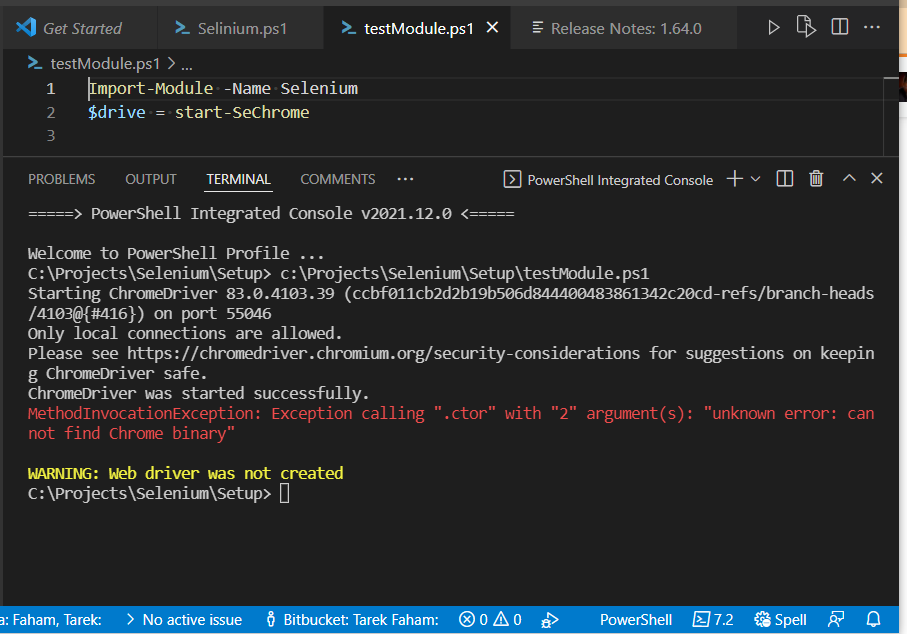The height and width of the screenshot is (634, 907).
Task: Switch to the PROBLEMS panel tab
Action: [62, 179]
